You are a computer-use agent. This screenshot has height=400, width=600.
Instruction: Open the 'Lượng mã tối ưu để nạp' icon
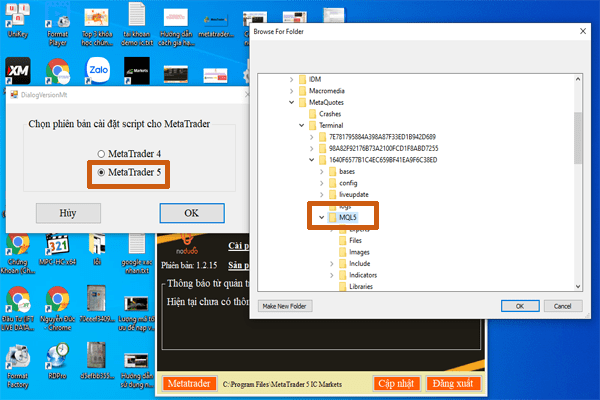137,312
